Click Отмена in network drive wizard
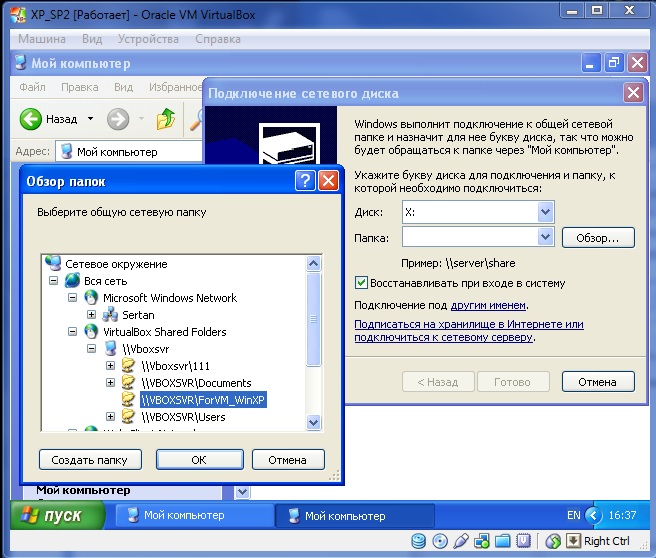Screen dimensions: 656x558 coord(598,381)
